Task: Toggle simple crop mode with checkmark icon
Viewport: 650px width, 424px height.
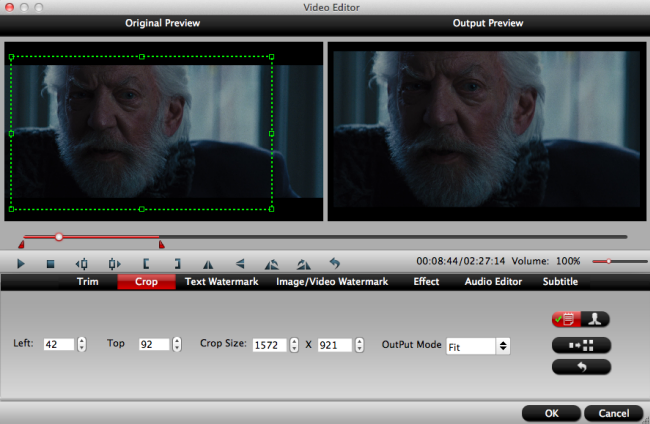Action: coord(566,319)
